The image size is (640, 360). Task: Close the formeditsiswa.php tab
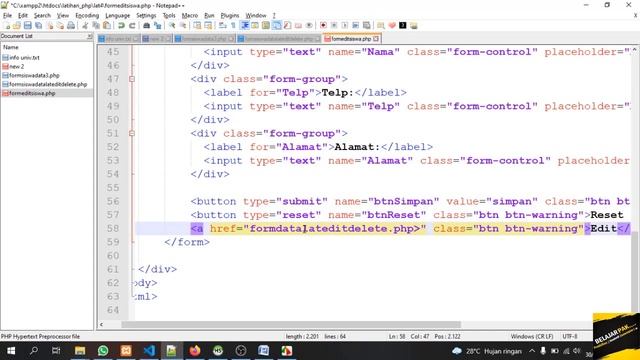click(x=376, y=39)
